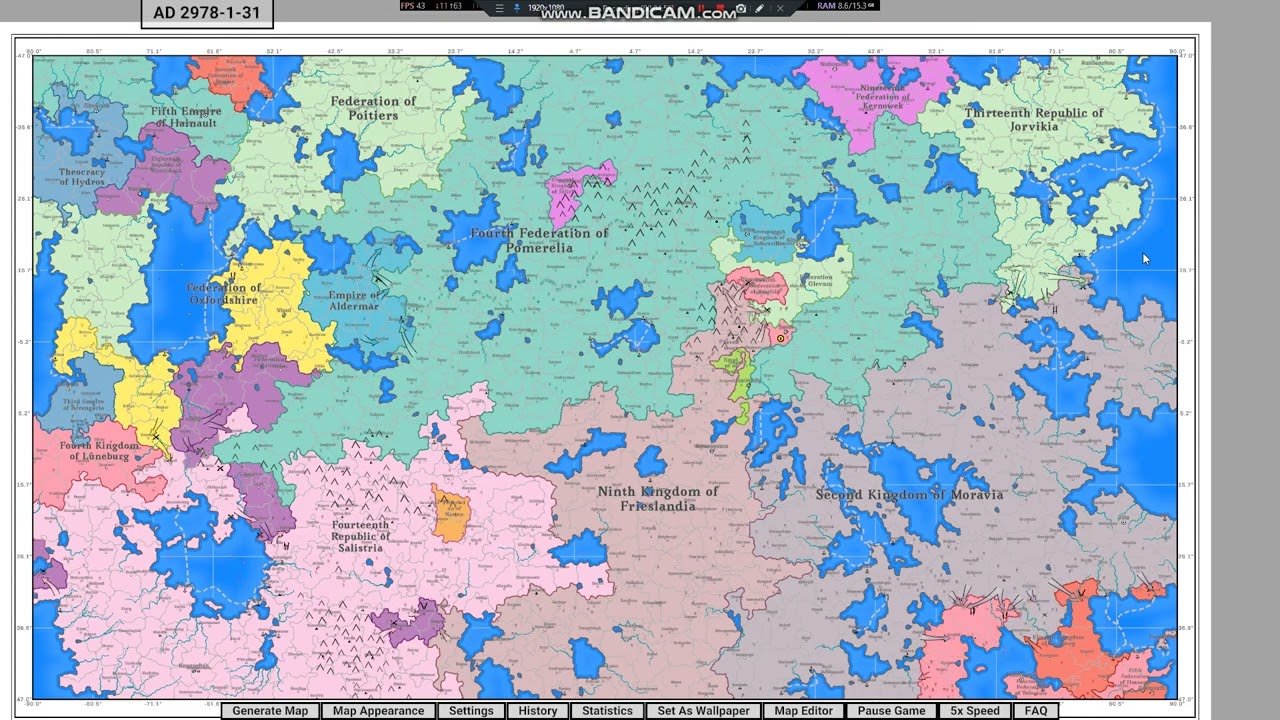The width and height of the screenshot is (1280, 720).
Task: Click the Federation of Poitiers label
Action: pyautogui.click(x=373, y=108)
